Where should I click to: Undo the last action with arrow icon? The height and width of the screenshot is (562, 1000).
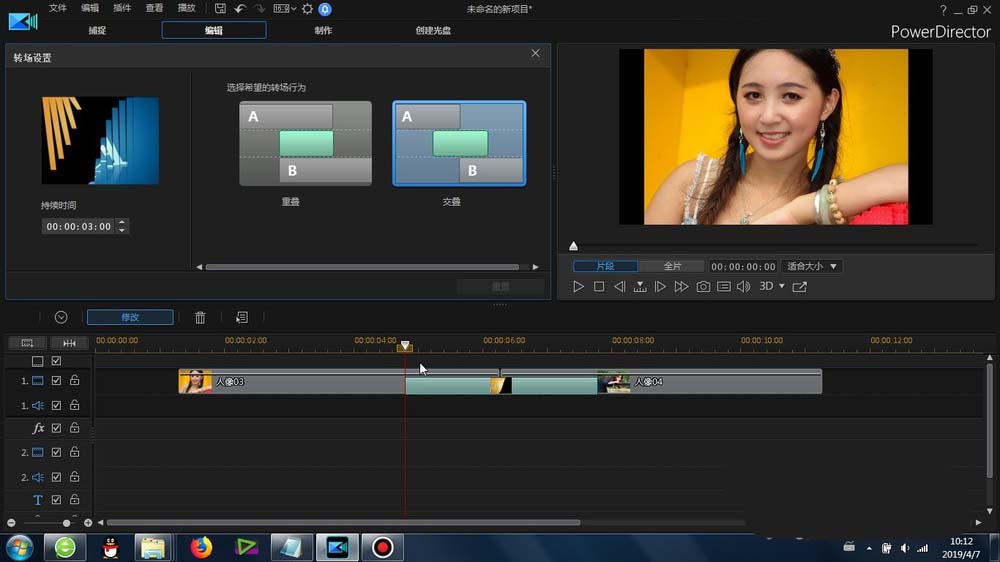[x=240, y=9]
